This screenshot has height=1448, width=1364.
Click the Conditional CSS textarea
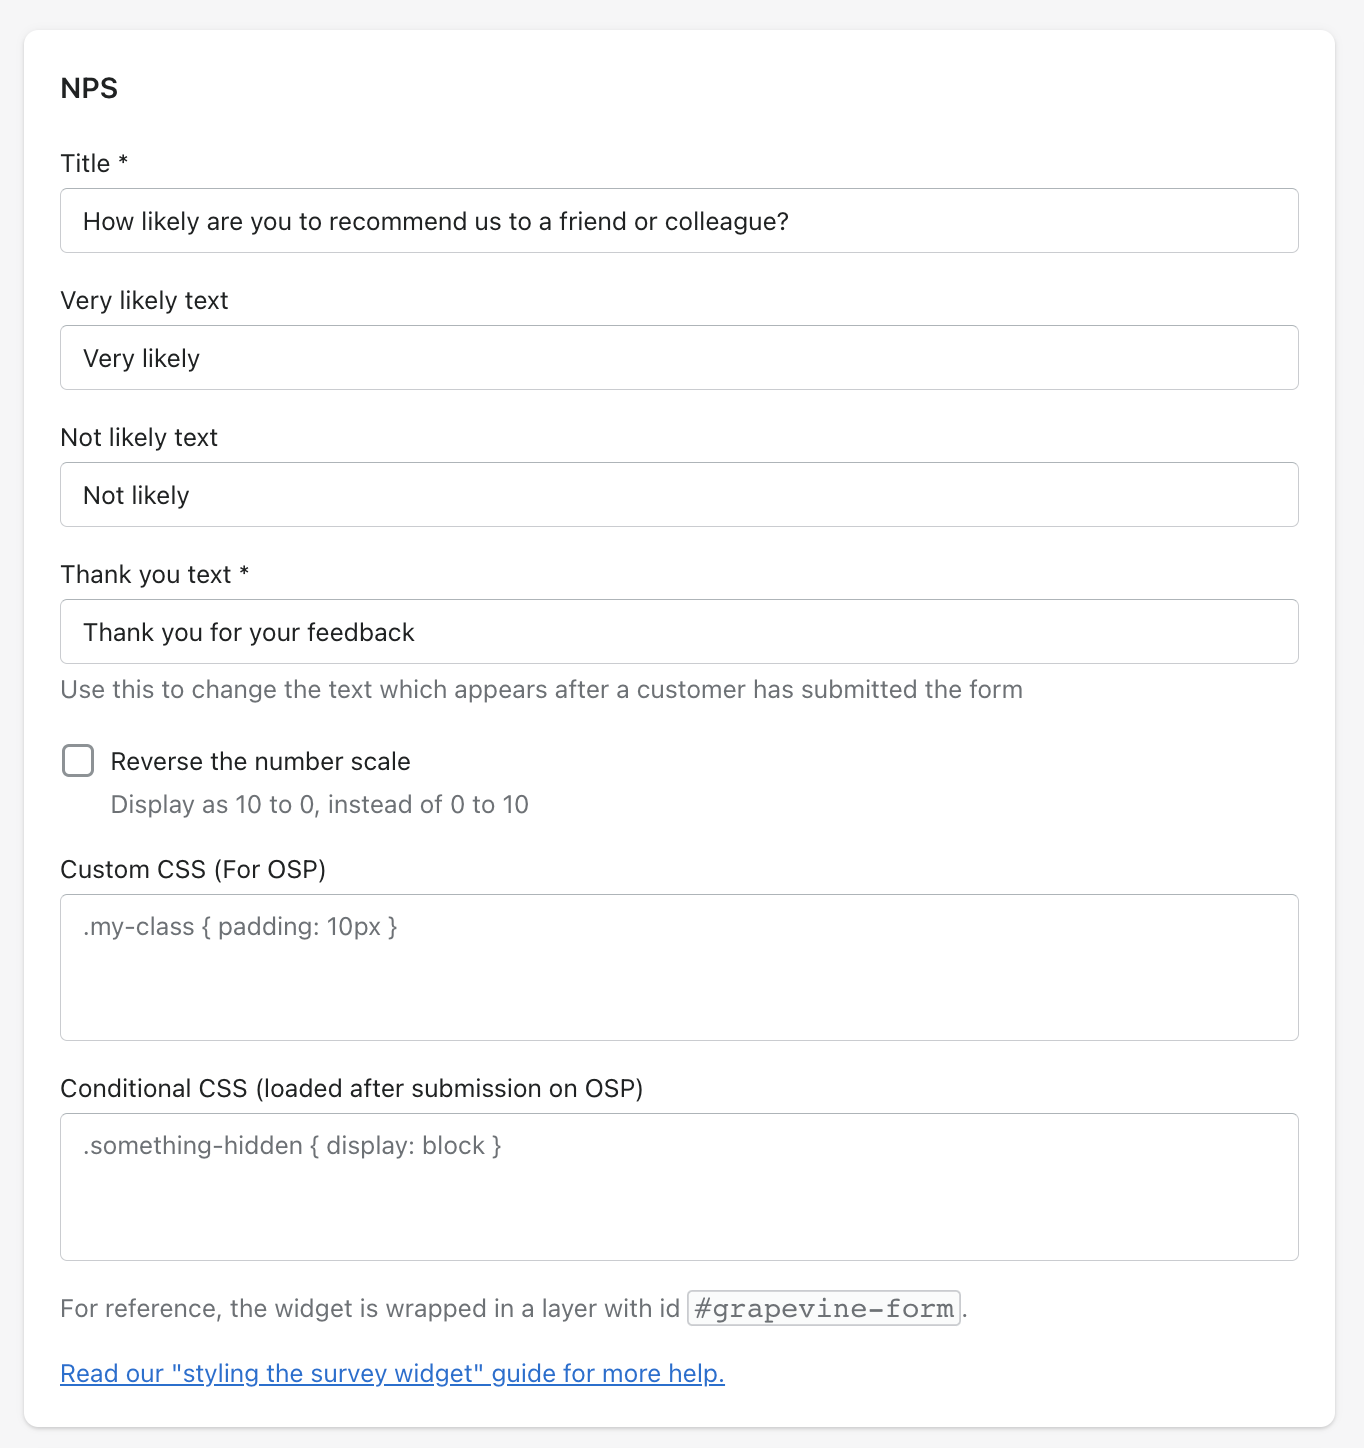pyautogui.click(x=679, y=1186)
